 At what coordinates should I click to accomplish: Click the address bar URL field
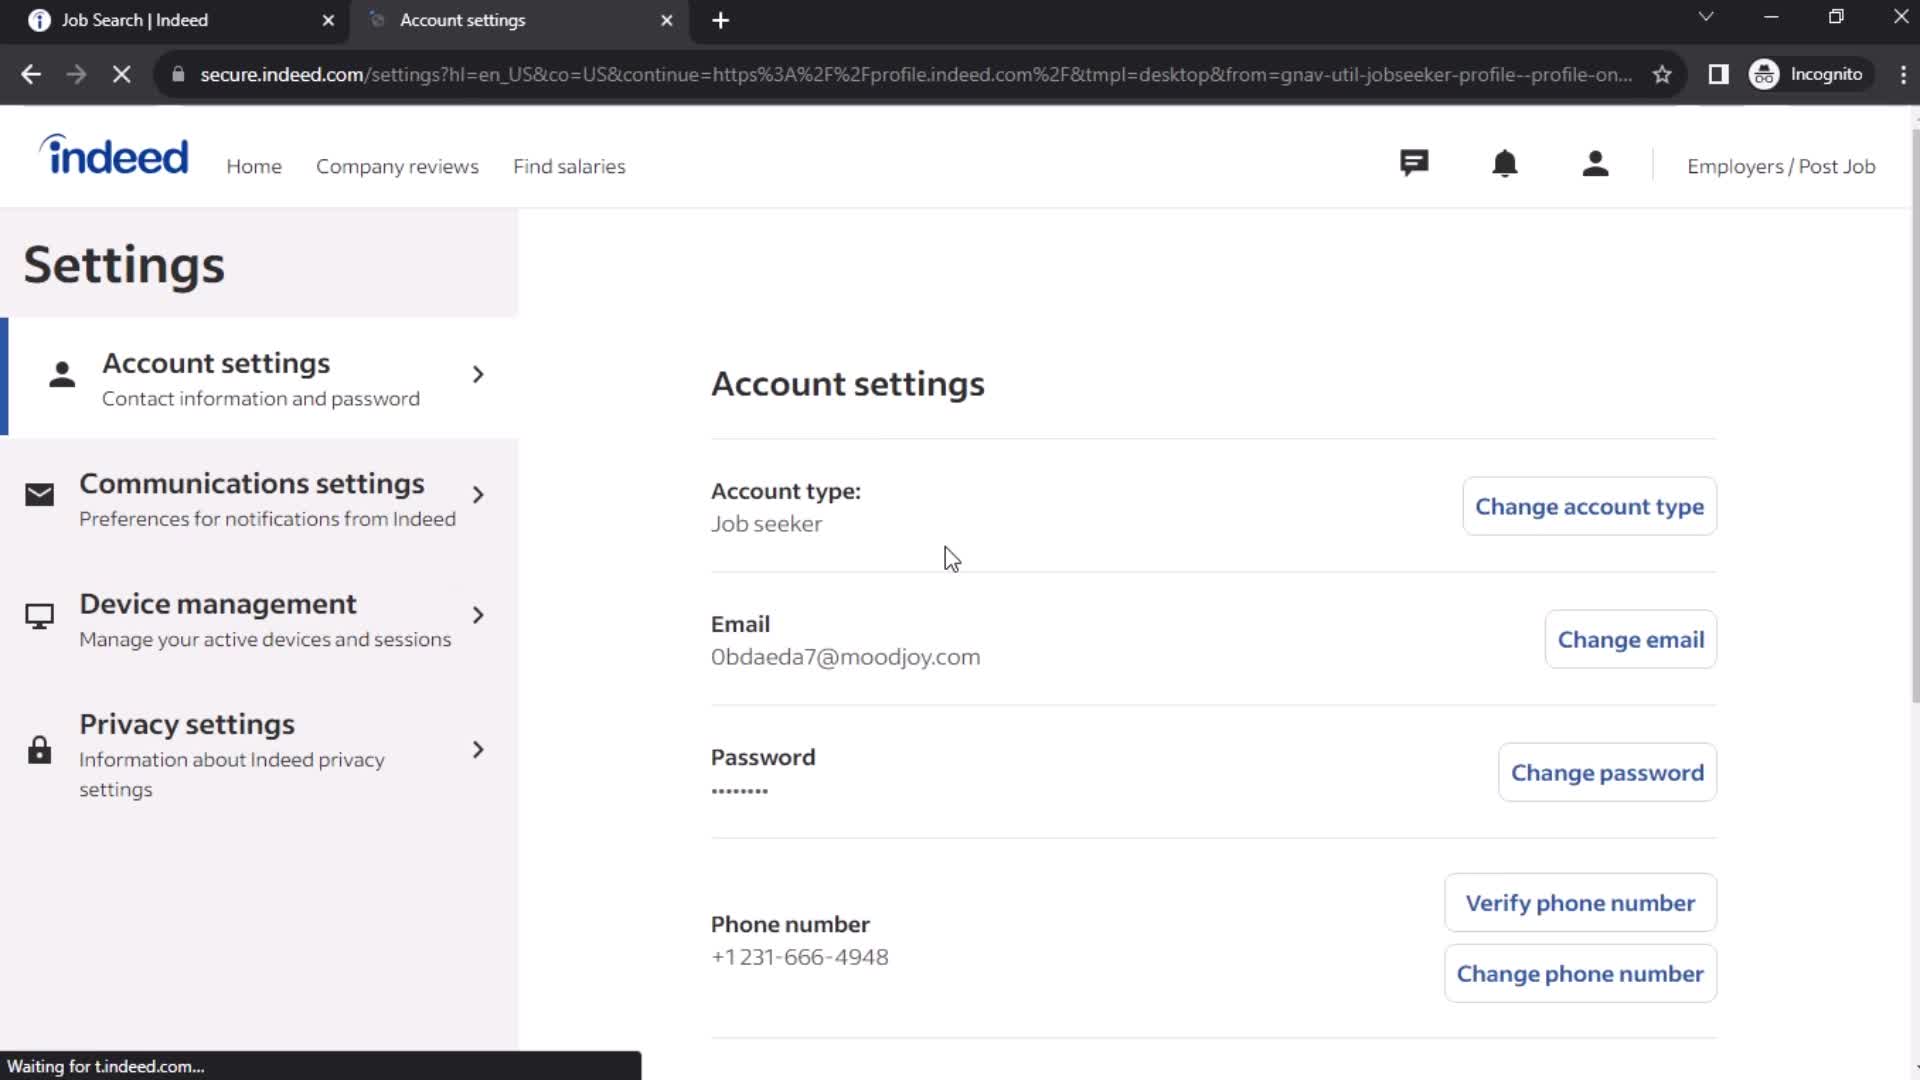click(x=915, y=74)
